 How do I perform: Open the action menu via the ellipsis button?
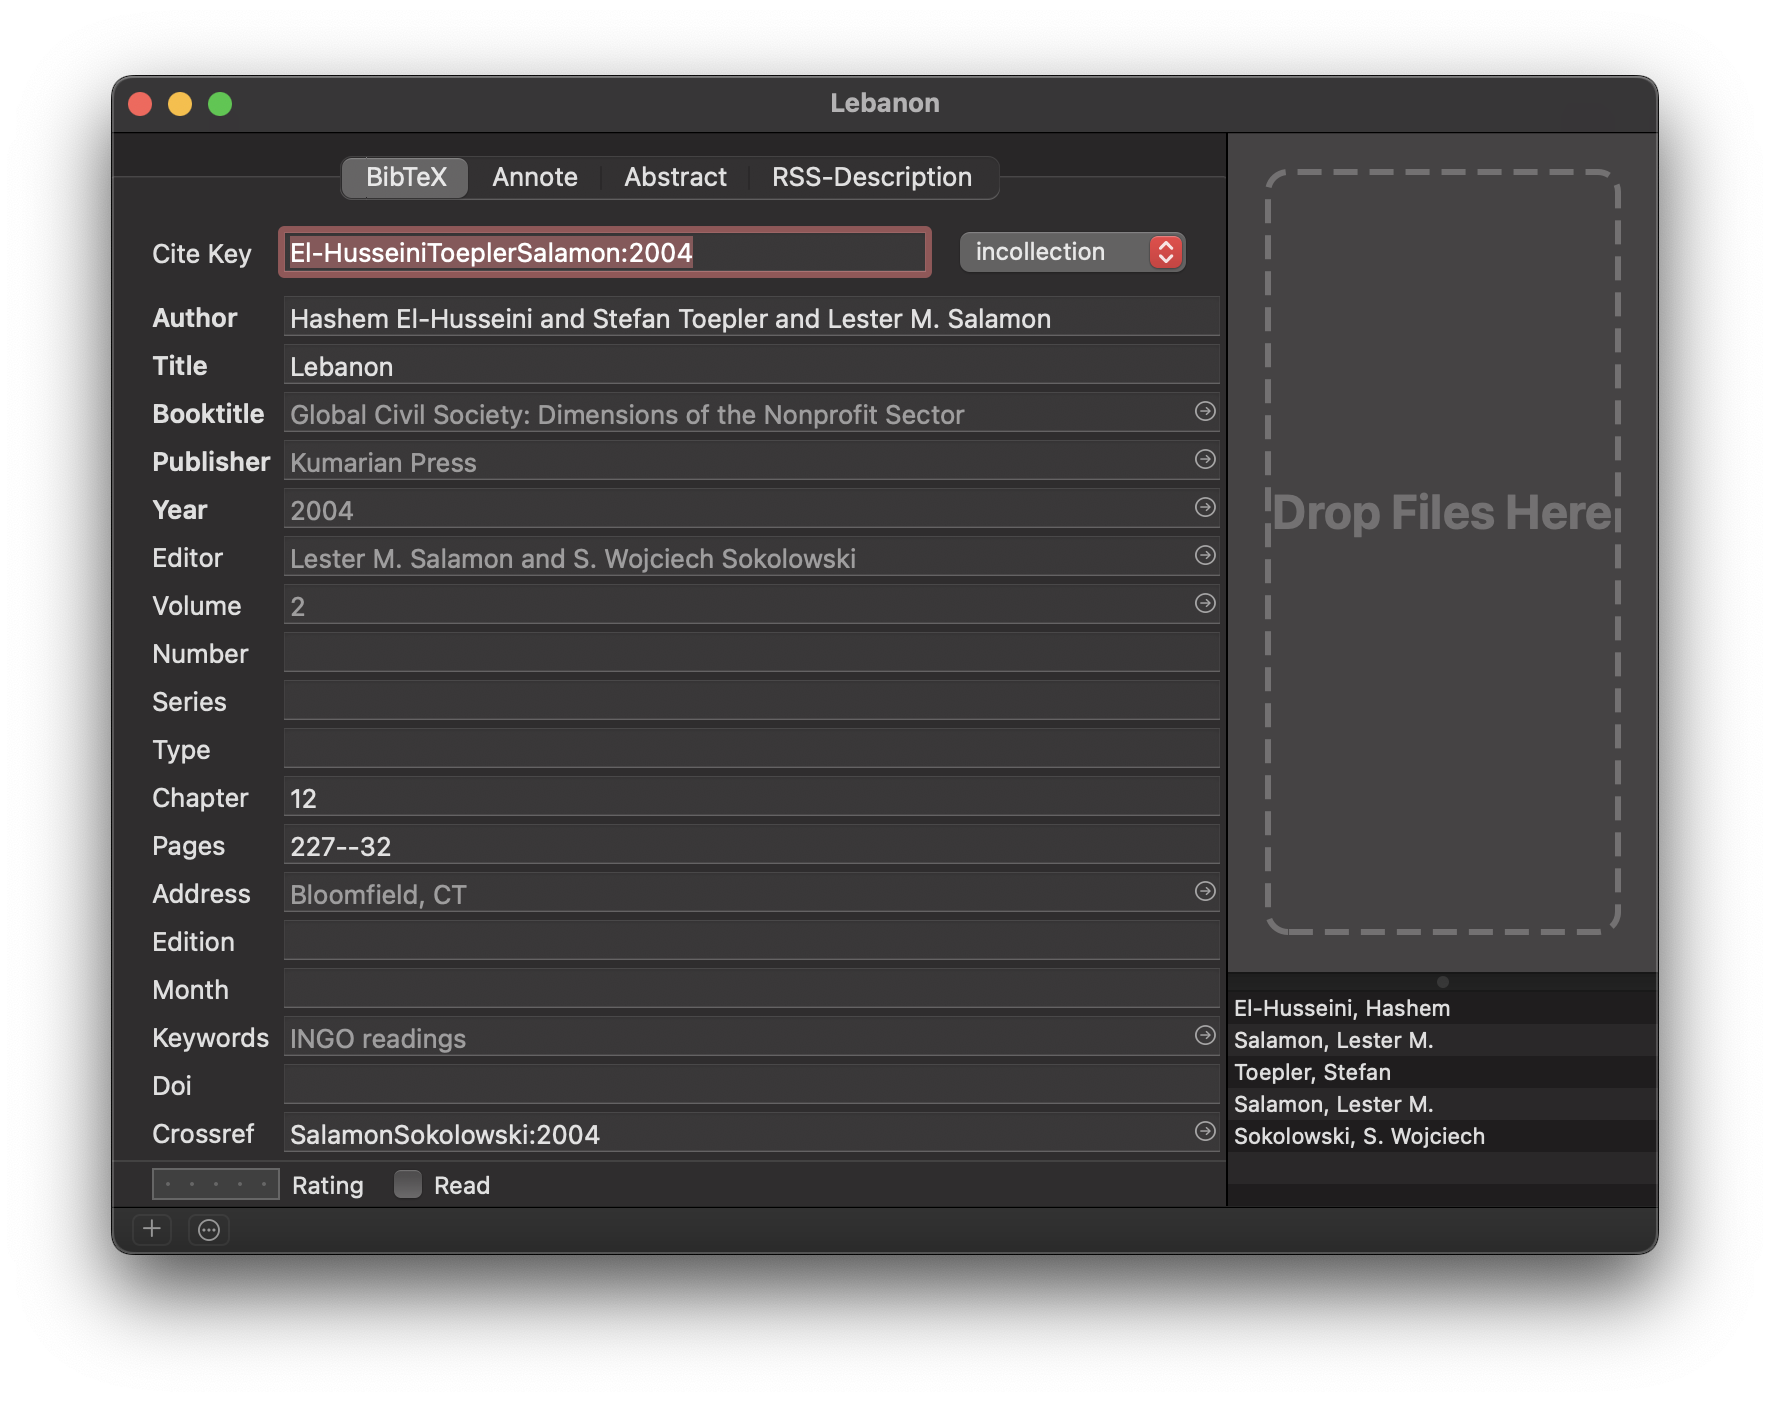[x=208, y=1230]
